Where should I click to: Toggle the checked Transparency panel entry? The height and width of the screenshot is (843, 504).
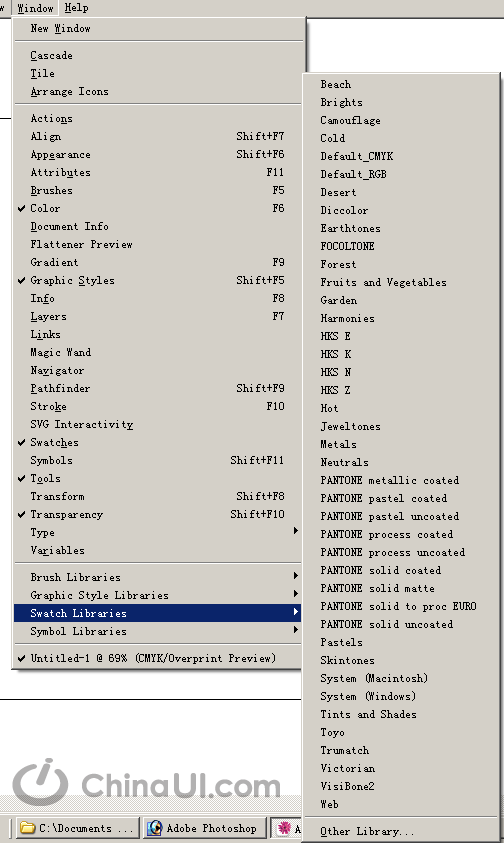click(x=158, y=515)
